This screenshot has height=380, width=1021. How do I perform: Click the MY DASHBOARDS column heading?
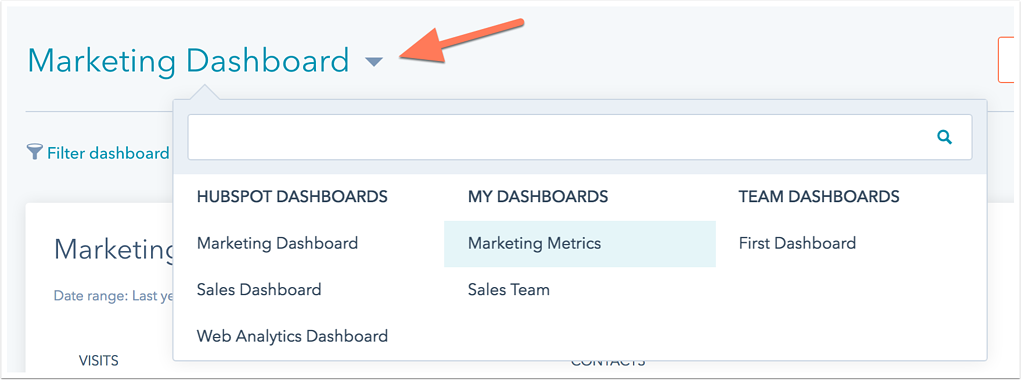pyautogui.click(x=538, y=197)
